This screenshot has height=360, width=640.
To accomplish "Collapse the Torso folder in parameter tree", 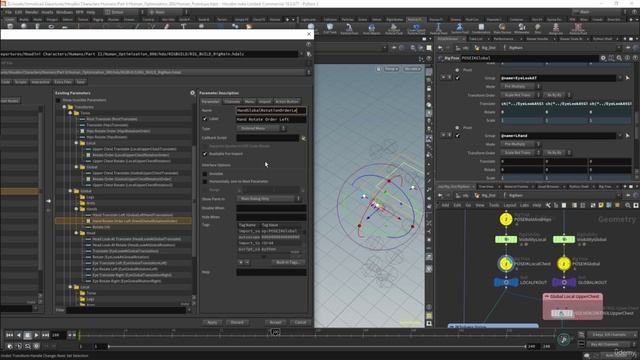I will pos(70,113).
